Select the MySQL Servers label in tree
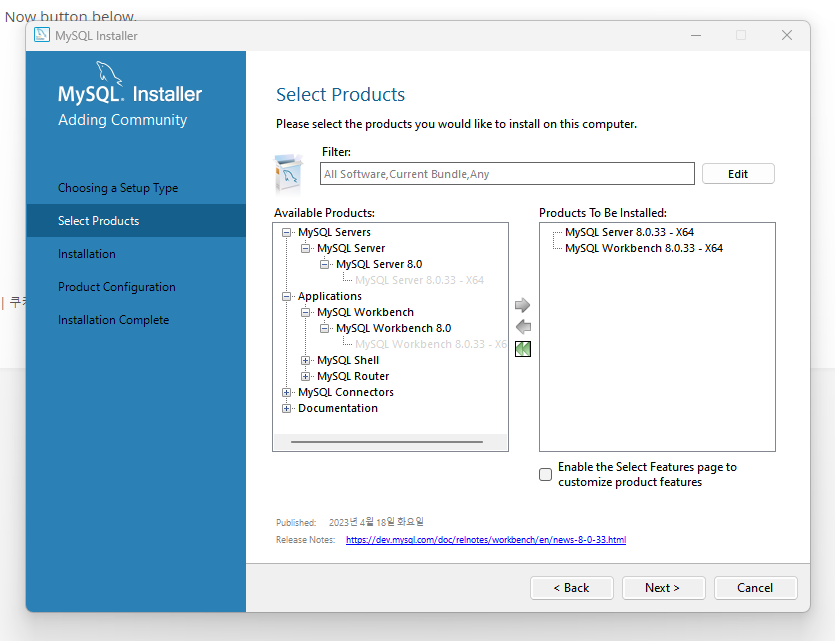 pos(334,232)
